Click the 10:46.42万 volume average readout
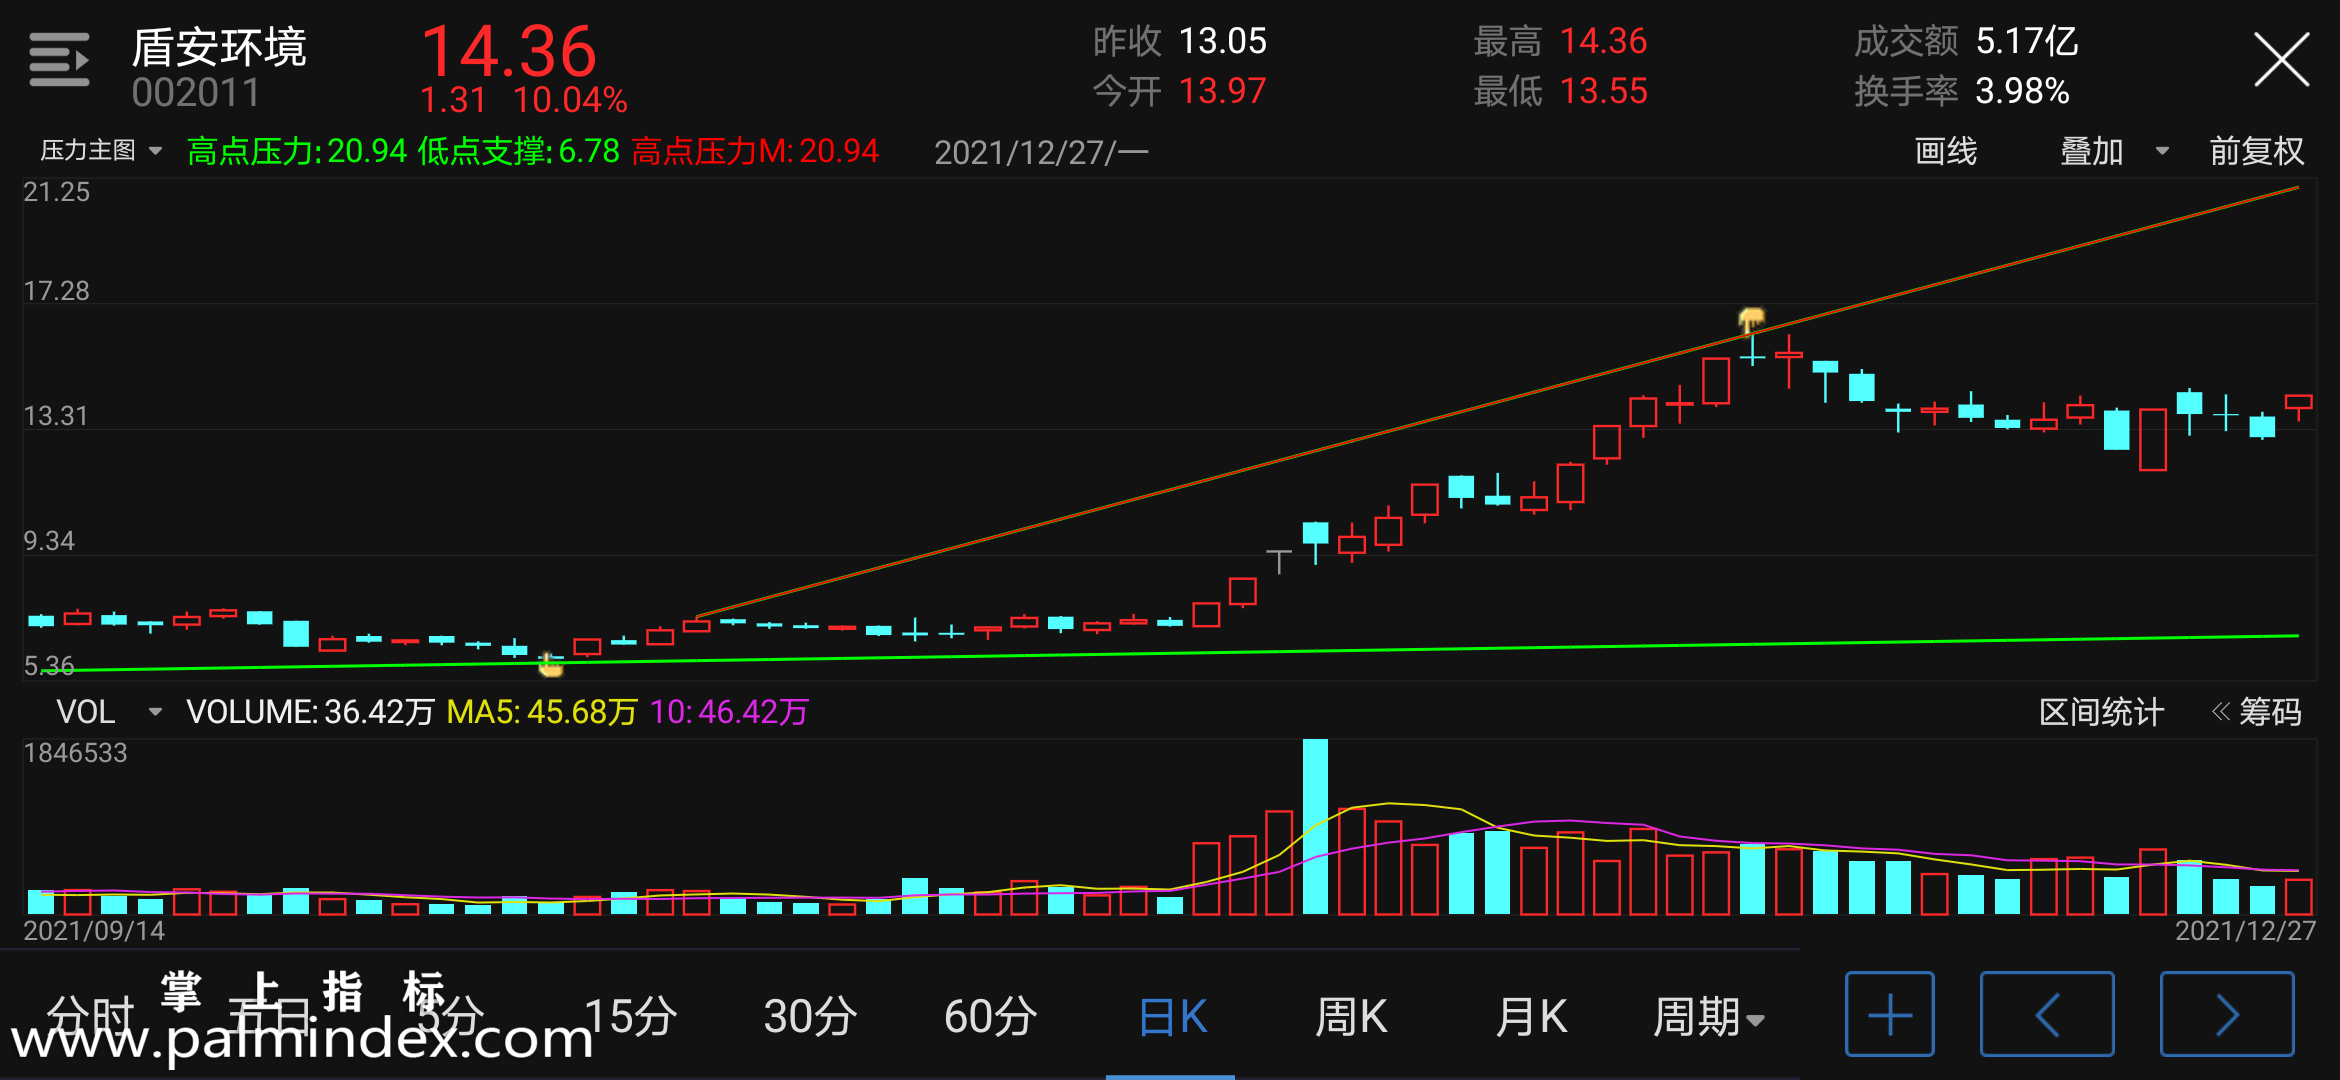The image size is (2340, 1080). [729, 712]
